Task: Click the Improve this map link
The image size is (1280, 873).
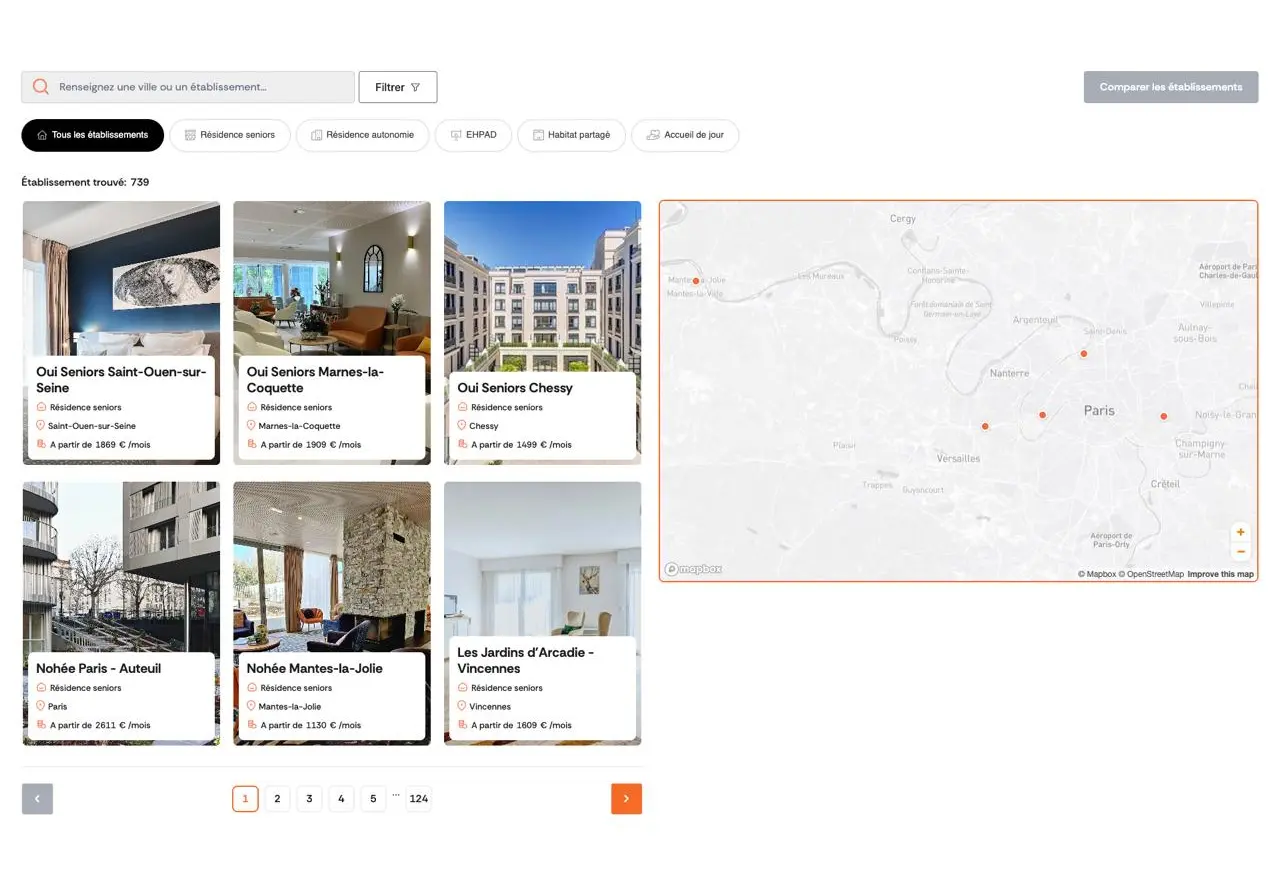Action: click(x=1220, y=574)
